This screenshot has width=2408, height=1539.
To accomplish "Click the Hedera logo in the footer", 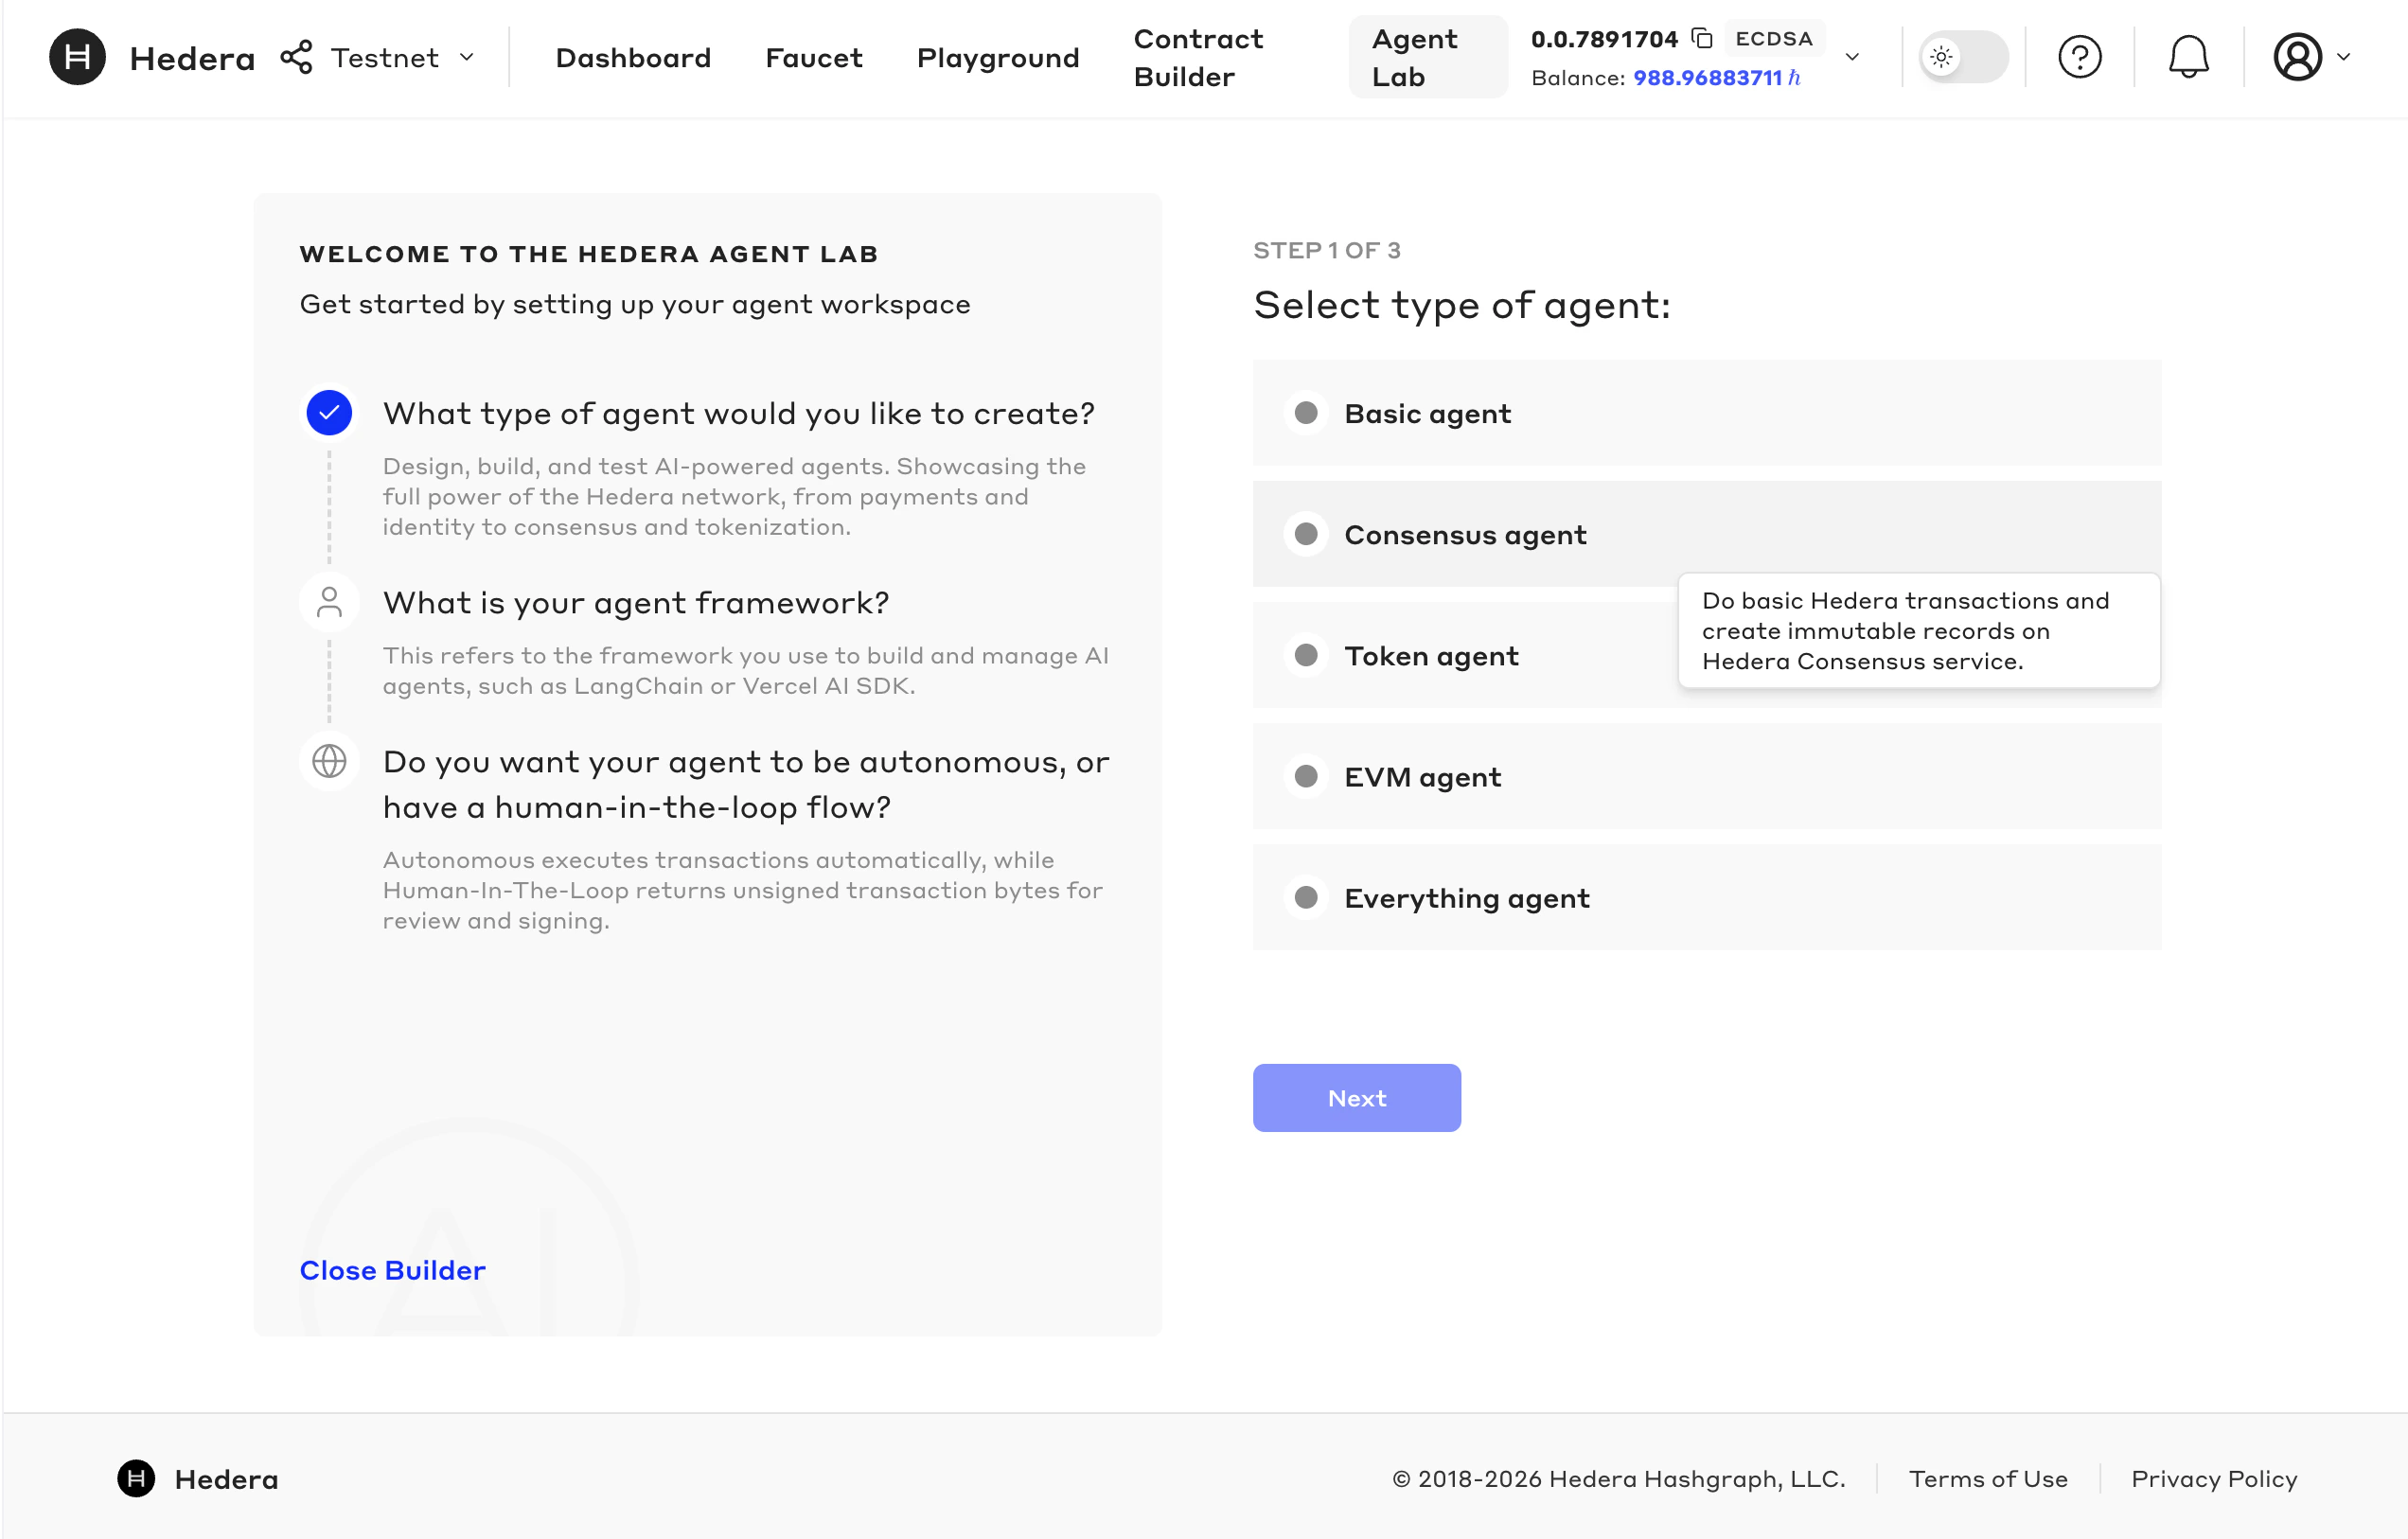I will click(137, 1479).
